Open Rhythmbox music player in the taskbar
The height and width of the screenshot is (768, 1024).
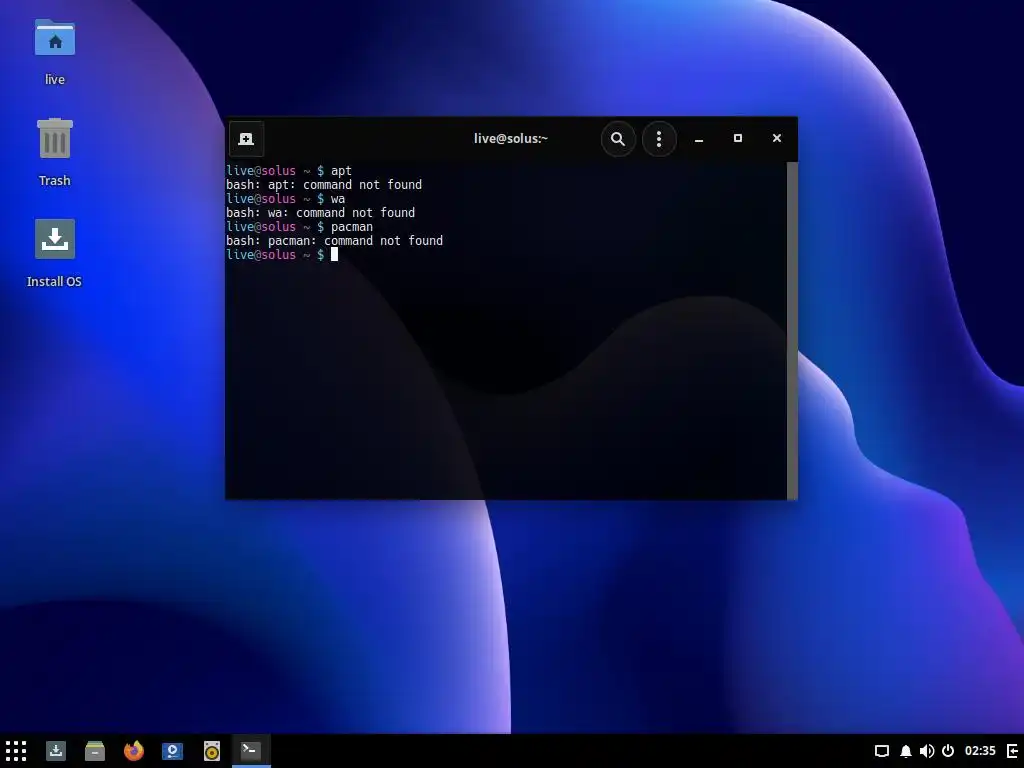click(212, 751)
